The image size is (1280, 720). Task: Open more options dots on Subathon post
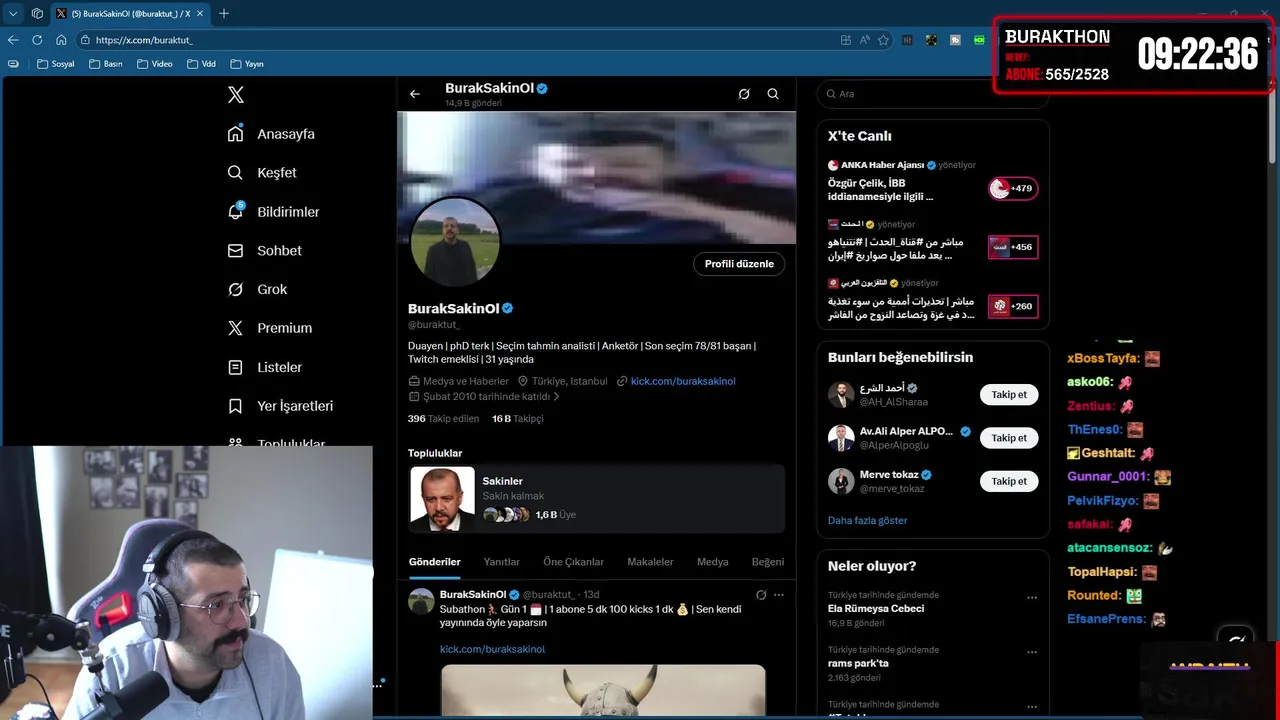pos(779,595)
